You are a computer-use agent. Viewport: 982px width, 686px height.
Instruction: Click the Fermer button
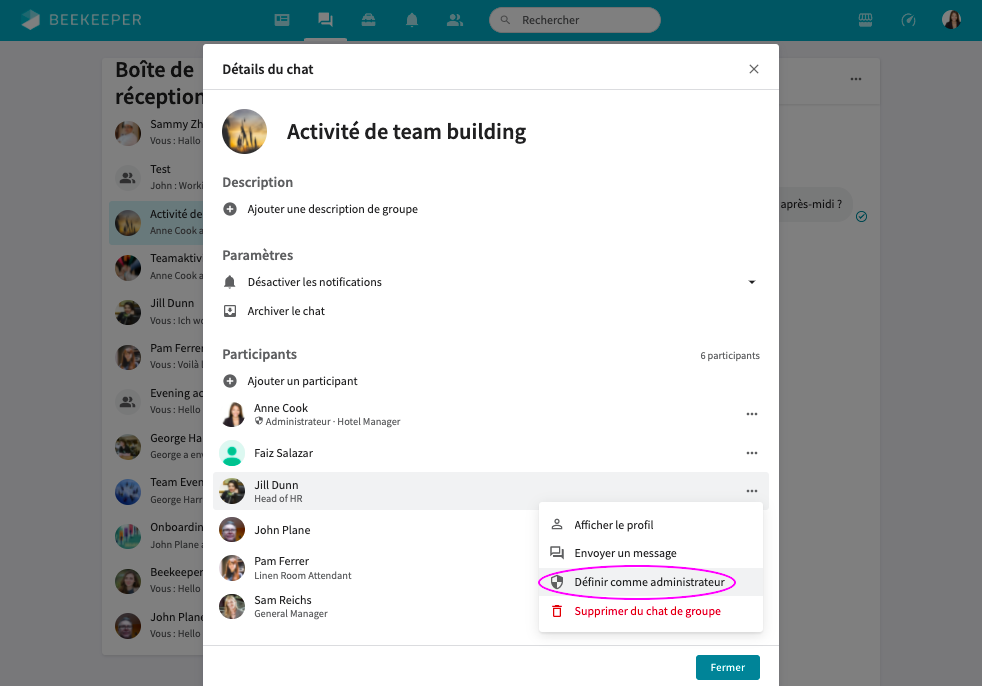pos(727,667)
